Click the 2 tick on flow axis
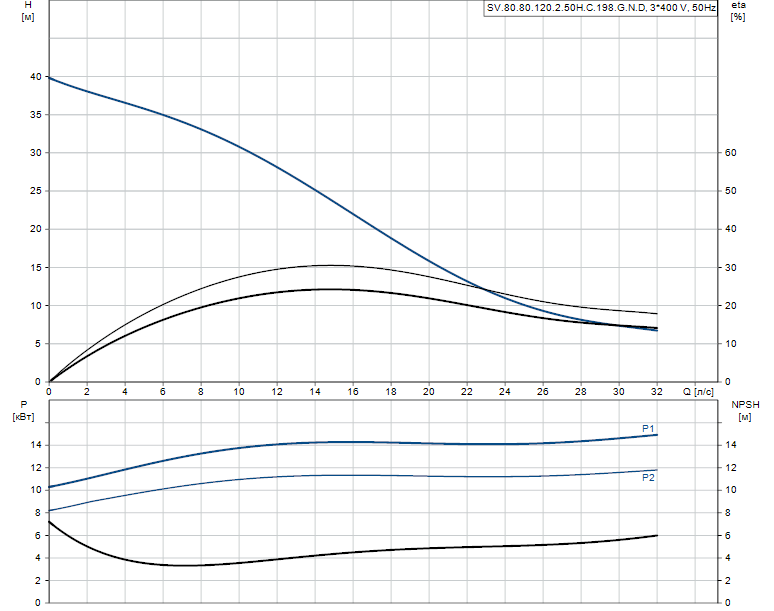The width and height of the screenshot is (774, 611). [87, 391]
